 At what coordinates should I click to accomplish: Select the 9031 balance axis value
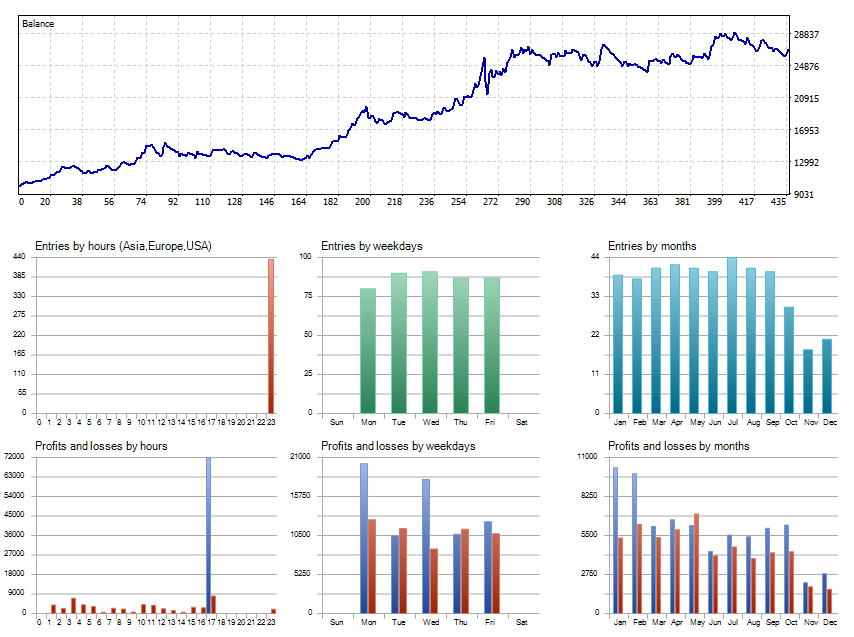point(804,194)
